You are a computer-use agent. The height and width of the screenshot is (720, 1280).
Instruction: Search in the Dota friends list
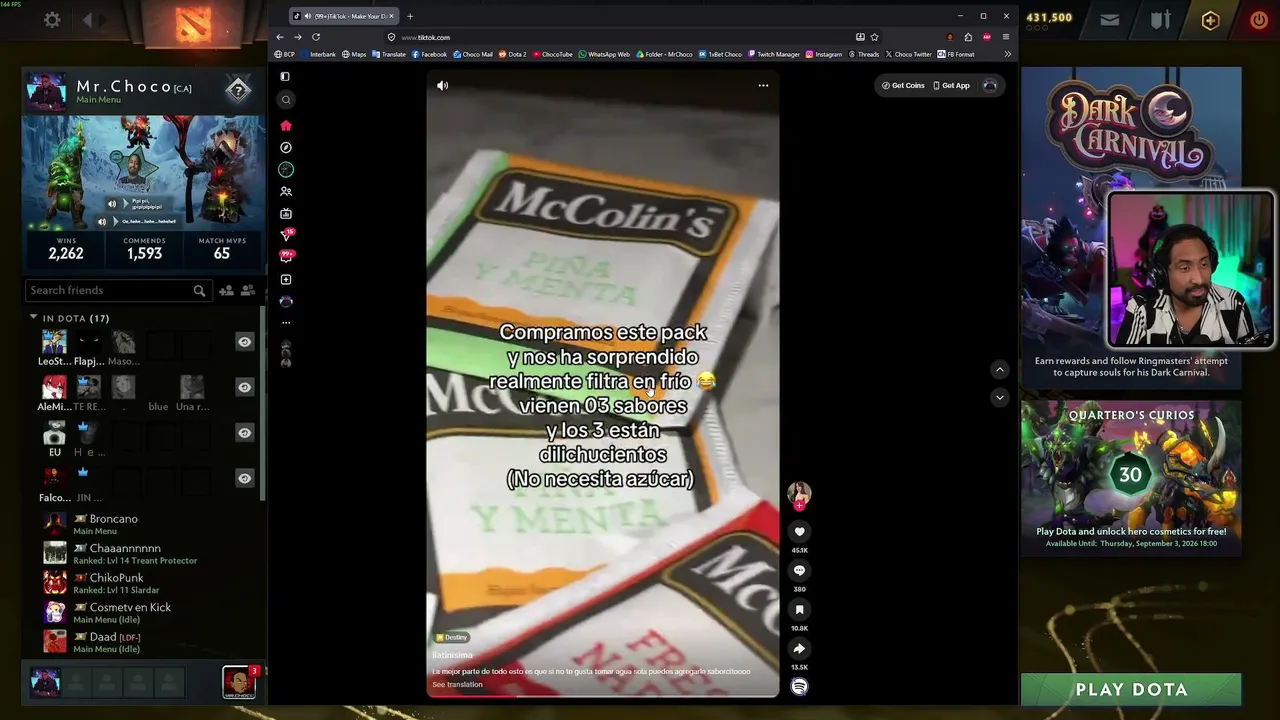pyautogui.click(x=199, y=290)
